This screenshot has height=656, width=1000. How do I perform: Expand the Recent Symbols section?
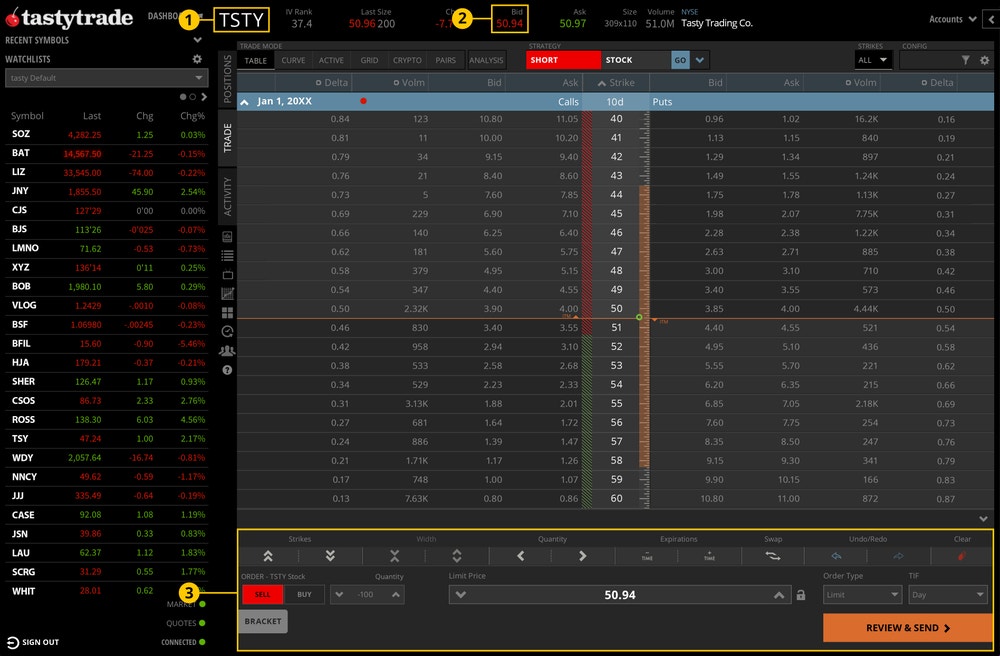click(x=198, y=40)
